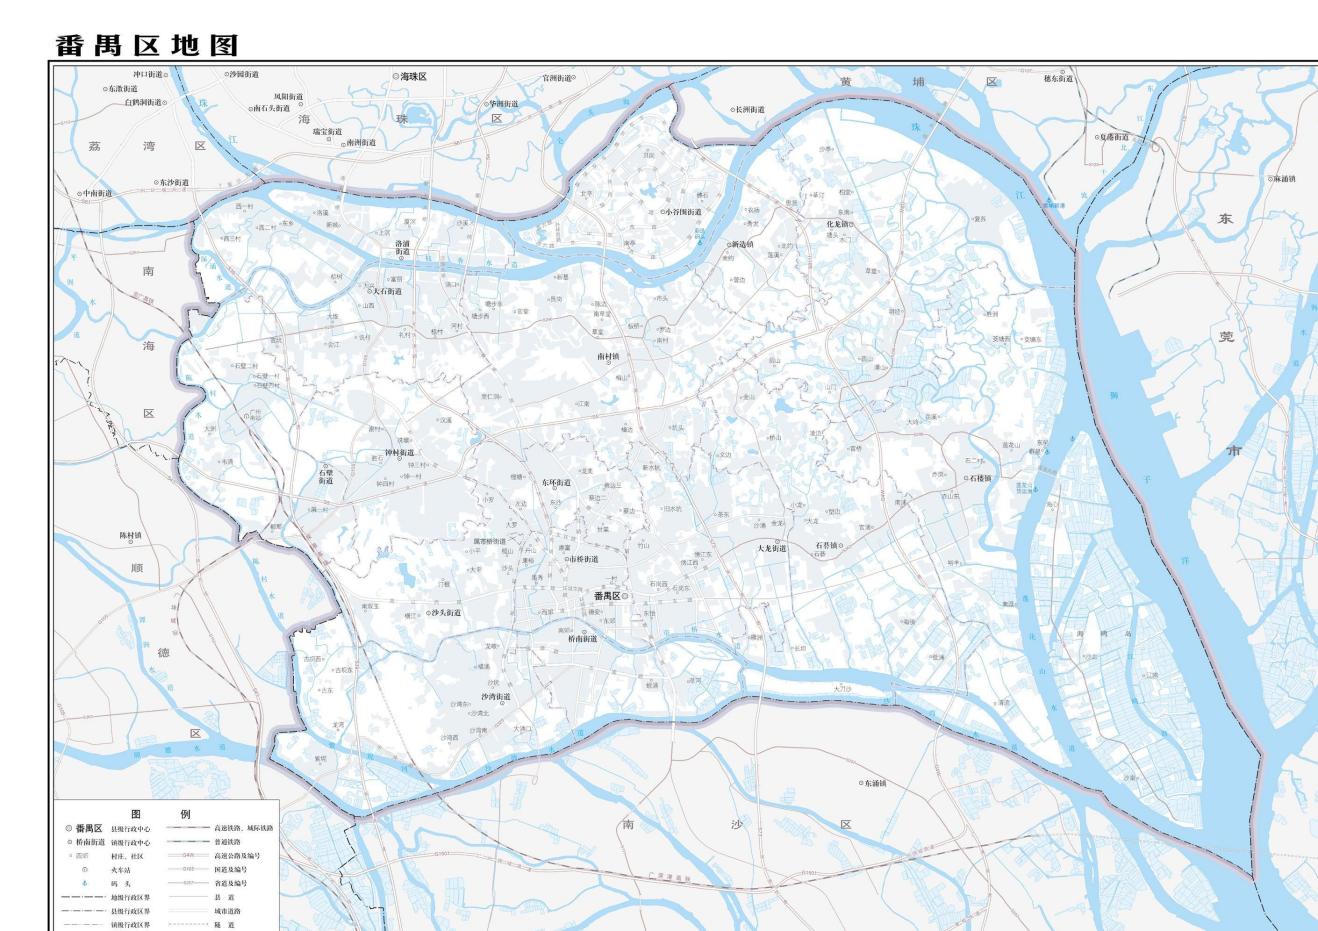
Task: Click the 沙湾街道 label
Action: pos(495,696)
